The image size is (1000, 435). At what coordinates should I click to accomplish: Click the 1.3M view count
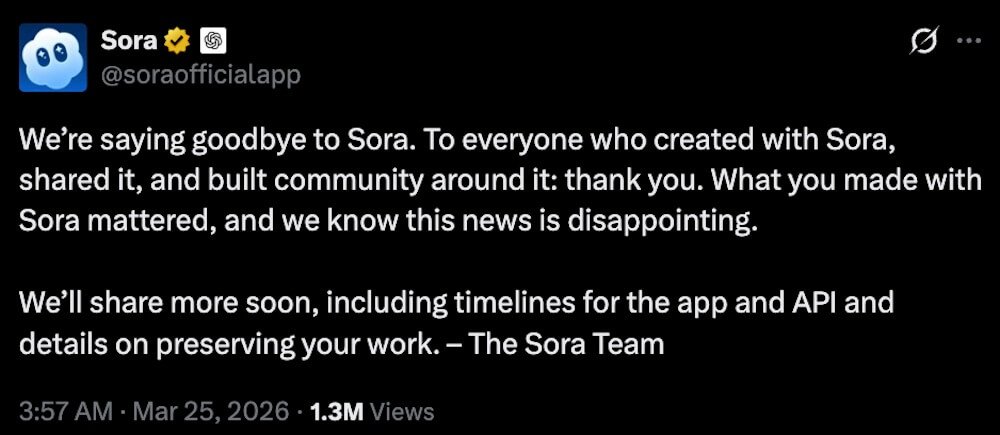coord(337,411)
